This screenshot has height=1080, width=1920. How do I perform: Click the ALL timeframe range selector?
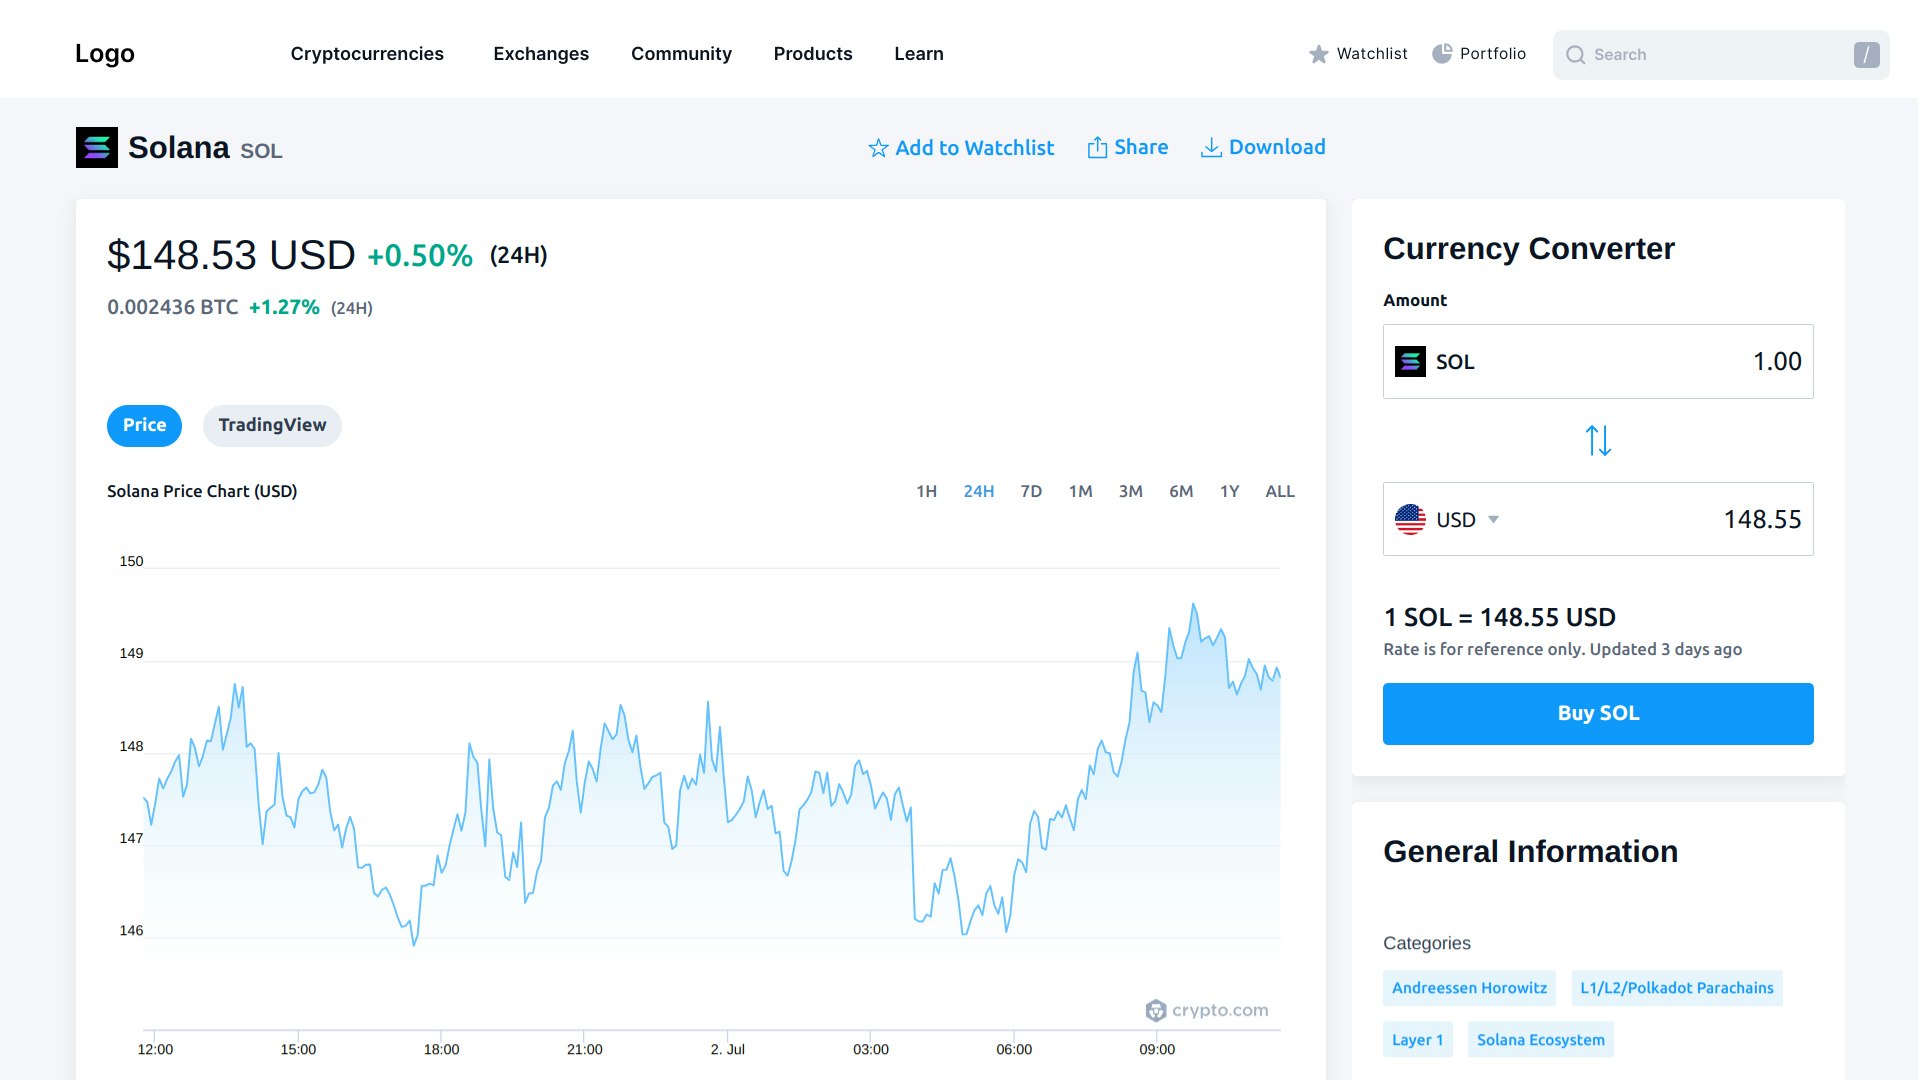click(x=1279, y=491)
